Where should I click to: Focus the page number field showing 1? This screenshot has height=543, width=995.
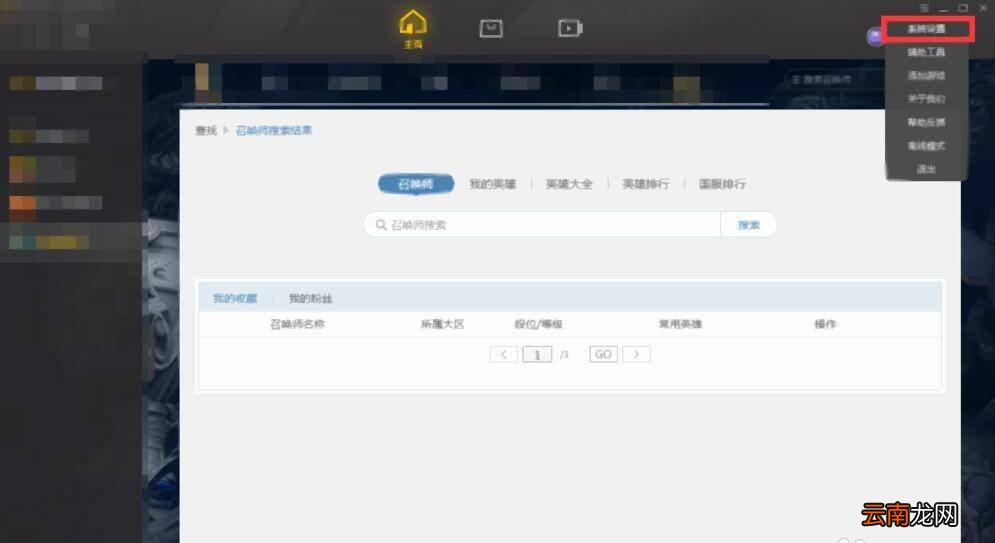pos(537,354)
